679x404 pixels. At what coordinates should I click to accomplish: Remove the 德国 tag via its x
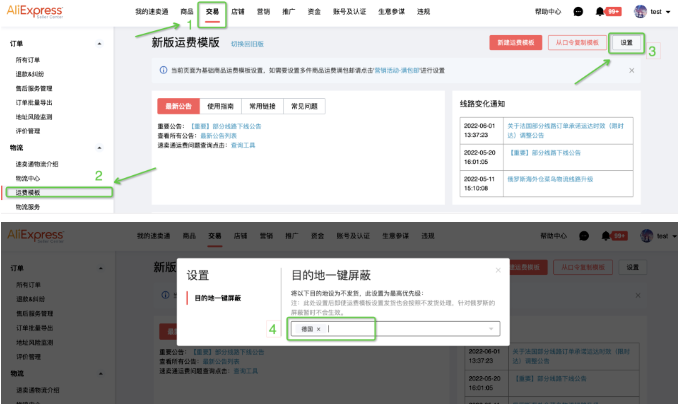[318, 329]
